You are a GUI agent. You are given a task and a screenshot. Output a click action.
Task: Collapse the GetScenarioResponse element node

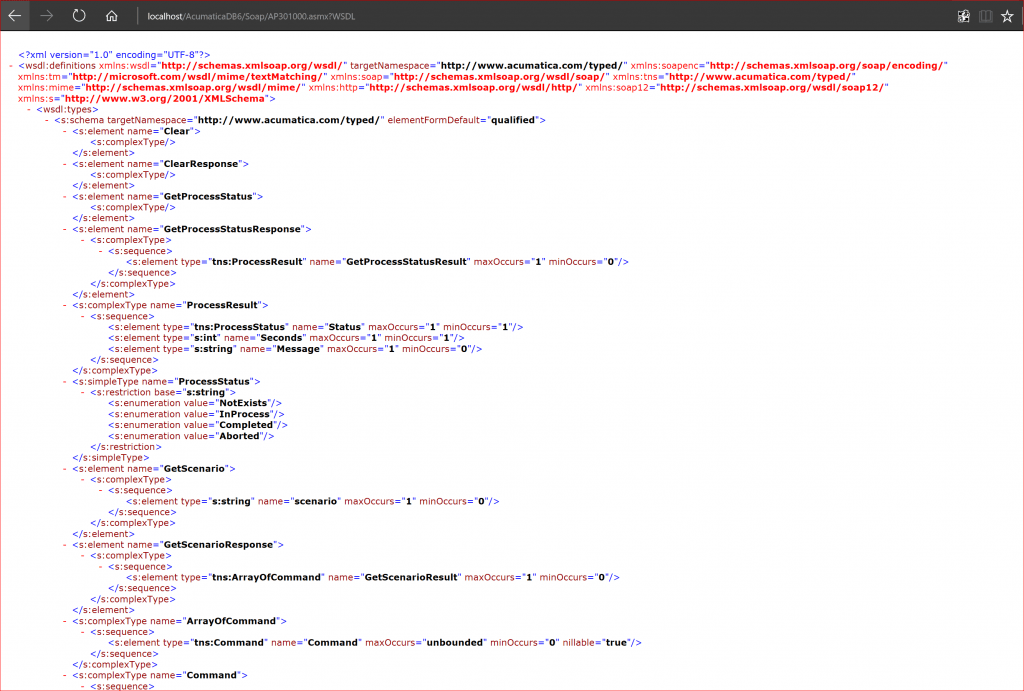coord(65,545)
